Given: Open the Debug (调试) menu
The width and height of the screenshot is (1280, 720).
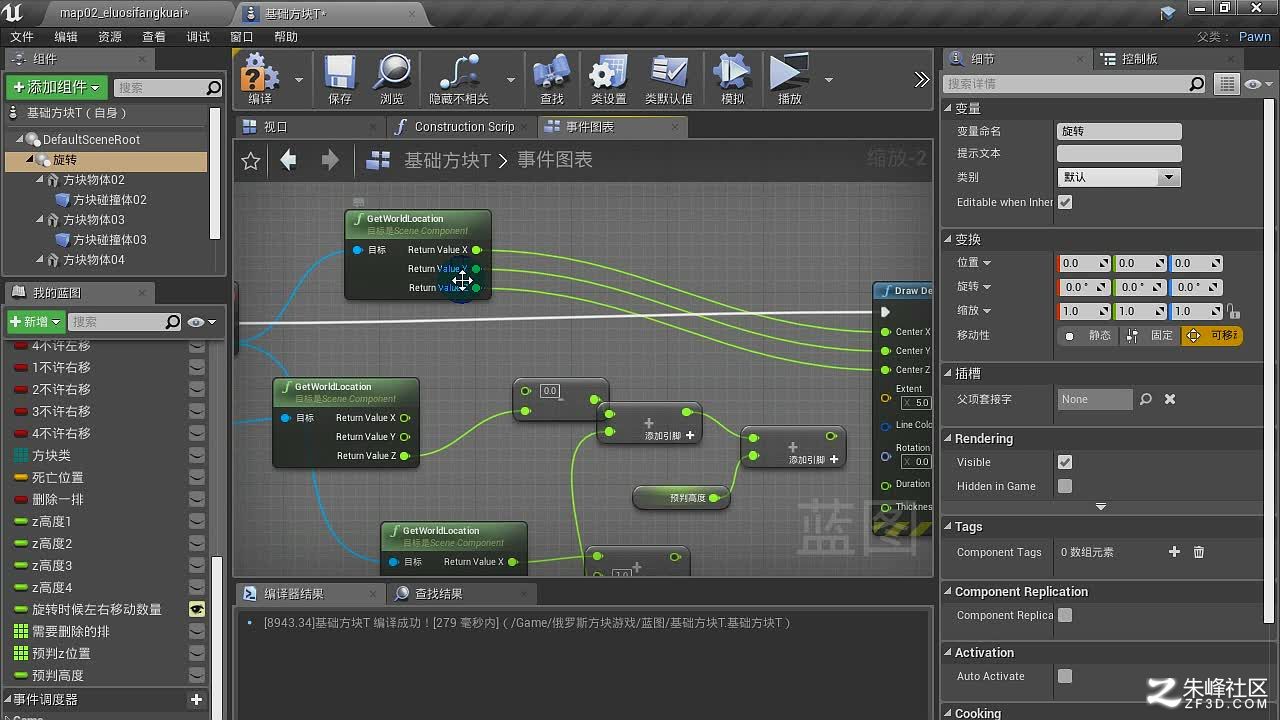Looking at the screenshot, I should tap(198, 36).
